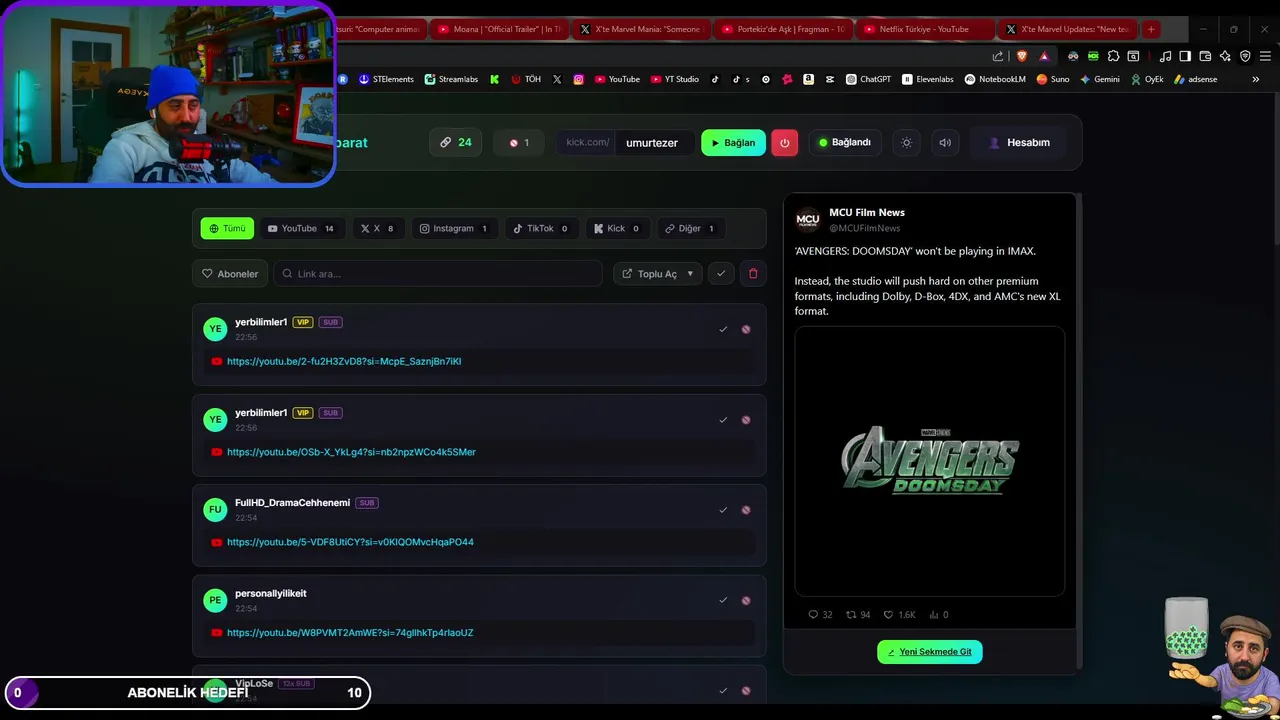The height and width of the screenshot is (720, 1280).
Task: Toggle the Aboneler subscribers filter
Action: coord(230,273)
